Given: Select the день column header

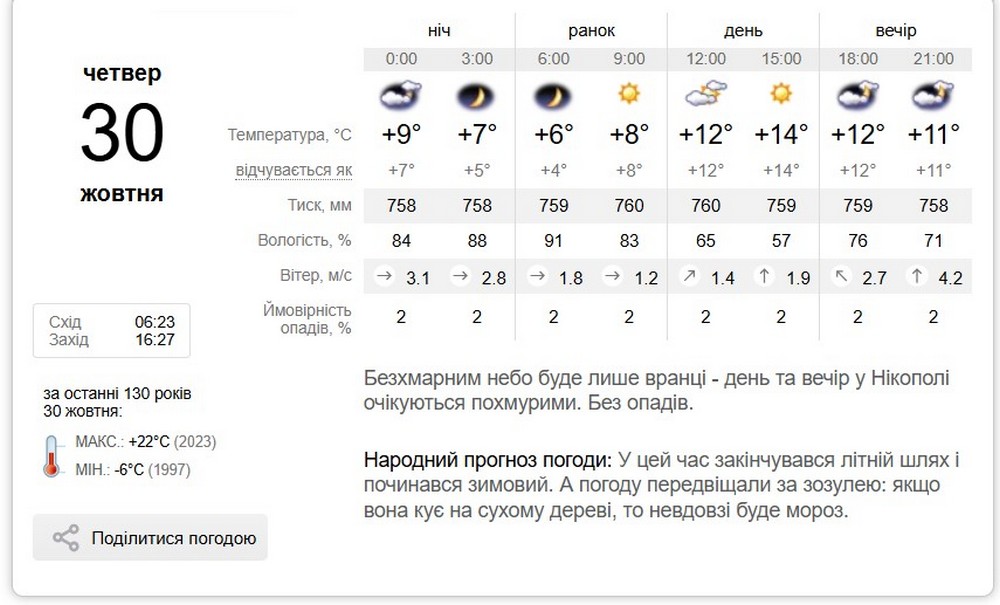Looking at the screenshot, I should tap(743, 29).
